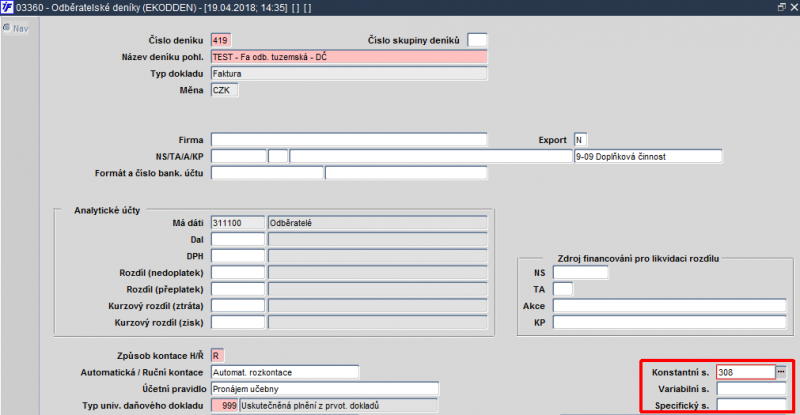Viewport: 800px width, 415px height.
Task: Click the Typ univ. daňového dokladu code 999
Action: point(224,405)
